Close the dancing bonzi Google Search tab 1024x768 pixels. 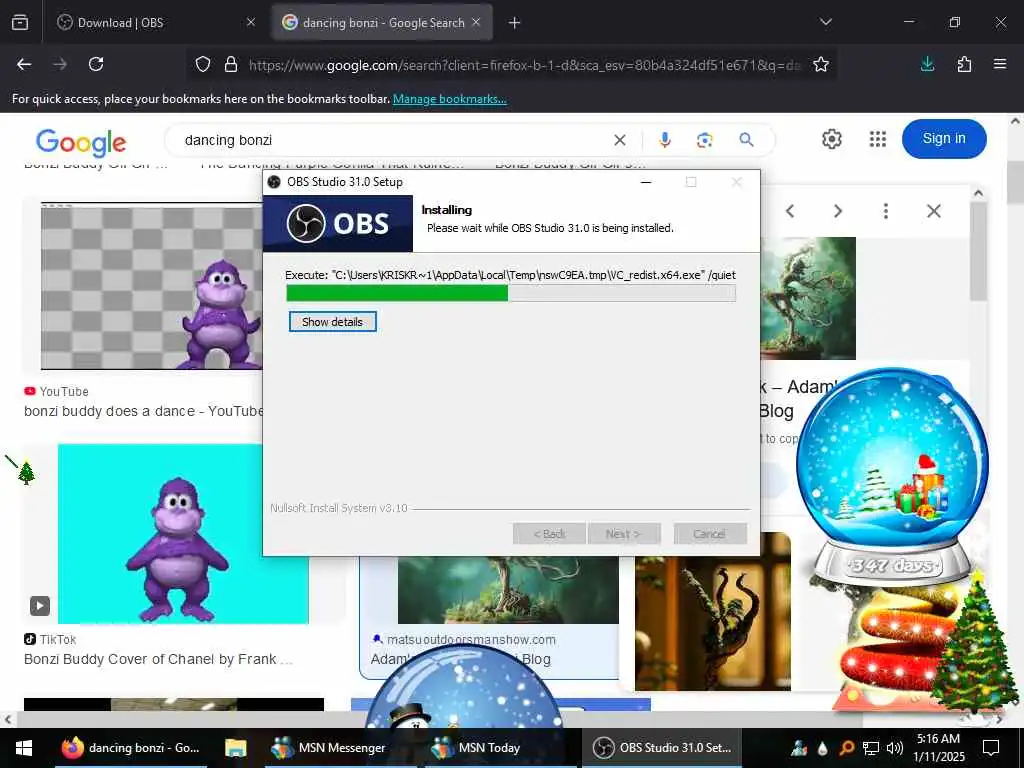pyautogui.click(x=476, y=23)
